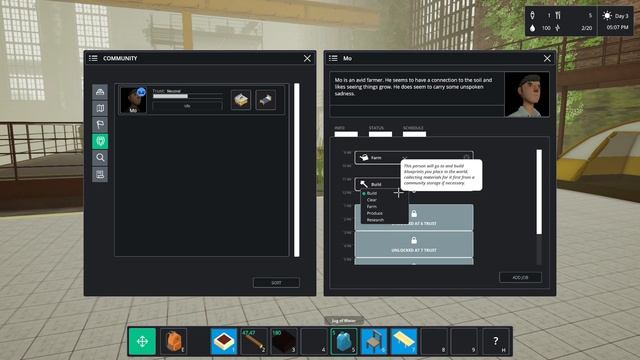Click the population icon in top status panel
Screen dimensions: 640x360
(532, 16)
